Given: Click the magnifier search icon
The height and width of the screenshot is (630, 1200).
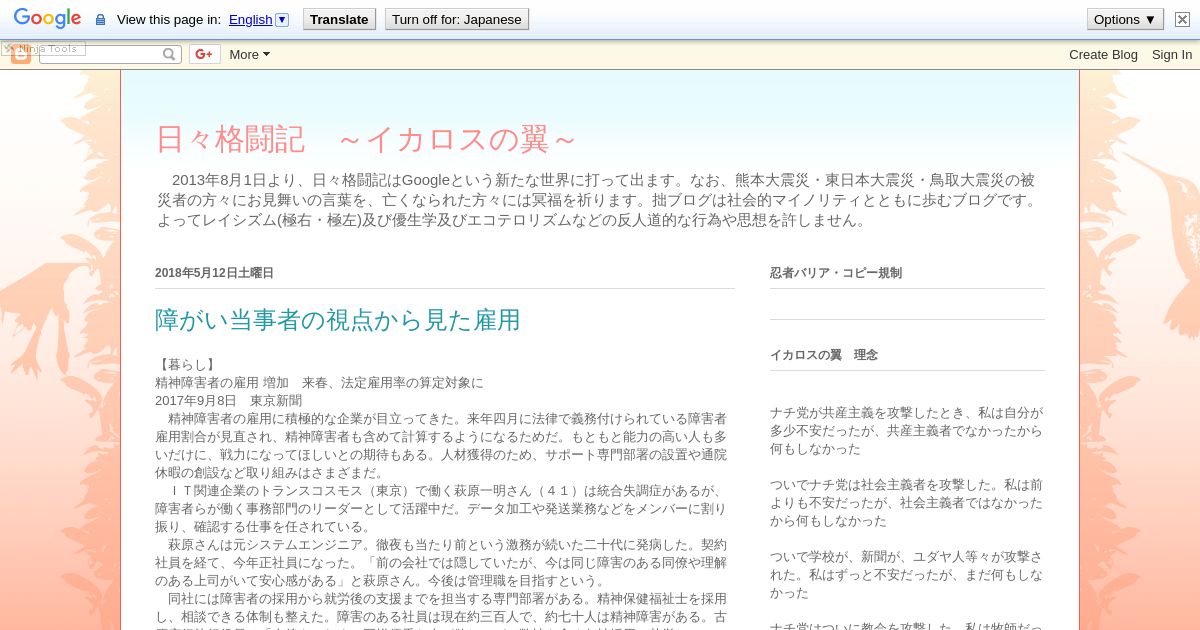Looking at the screenshot, I should pos(170,54).
